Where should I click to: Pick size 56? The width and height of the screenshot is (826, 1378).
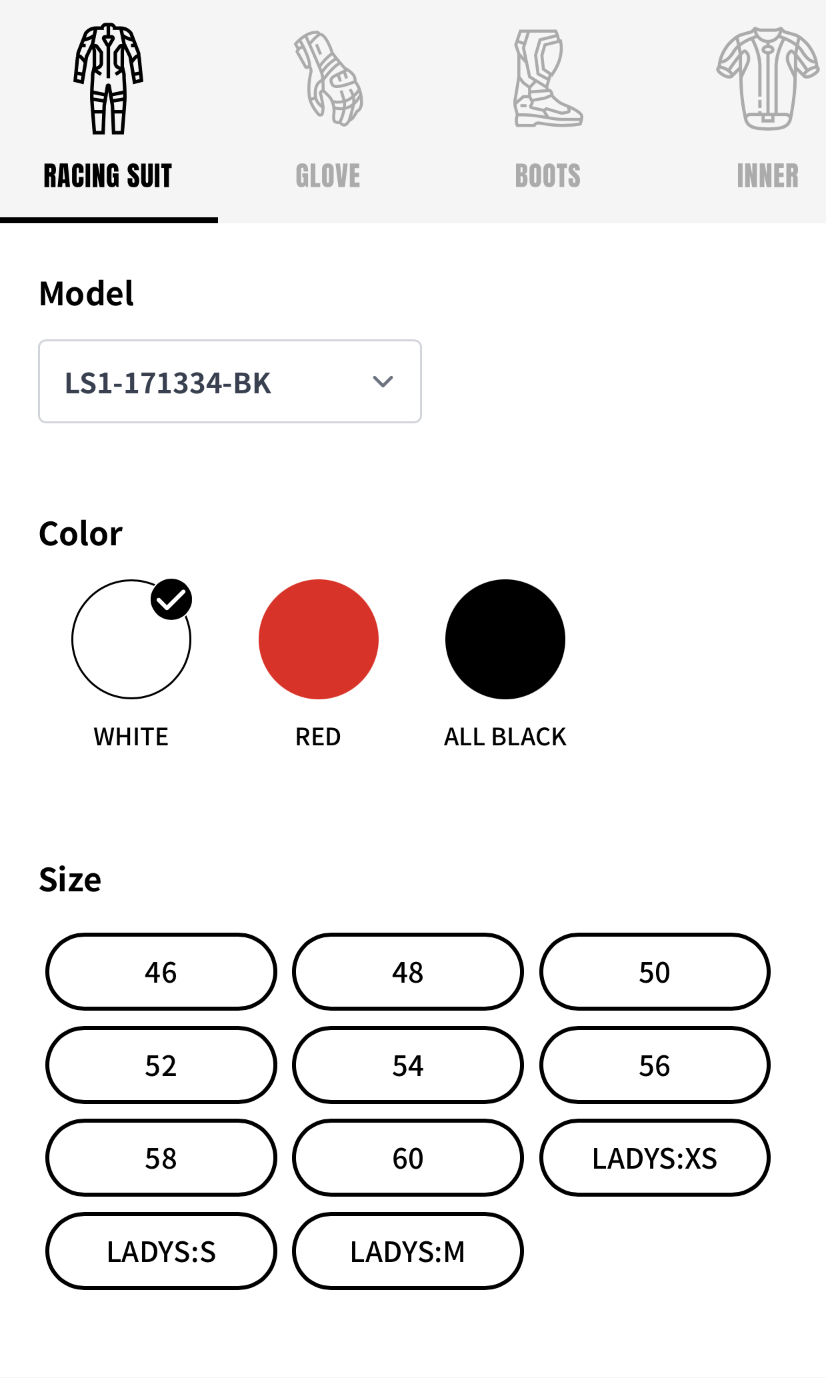coord(655,1065)
